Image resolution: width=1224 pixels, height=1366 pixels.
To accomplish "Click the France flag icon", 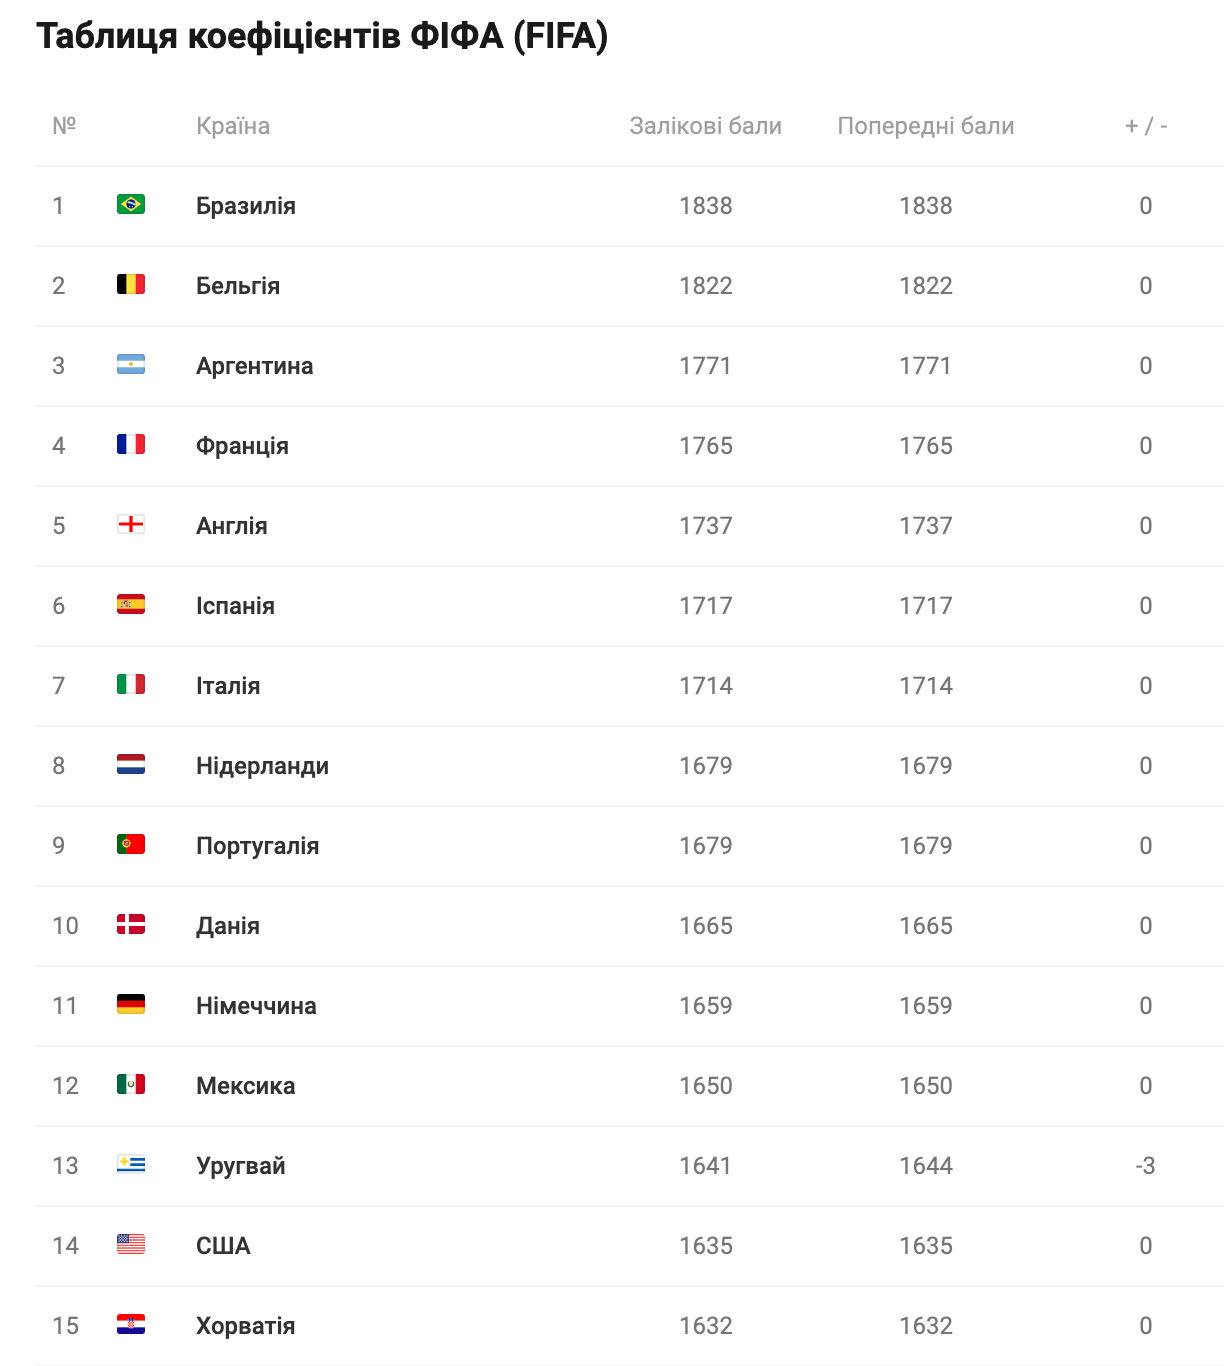I will tap(131, 444).
